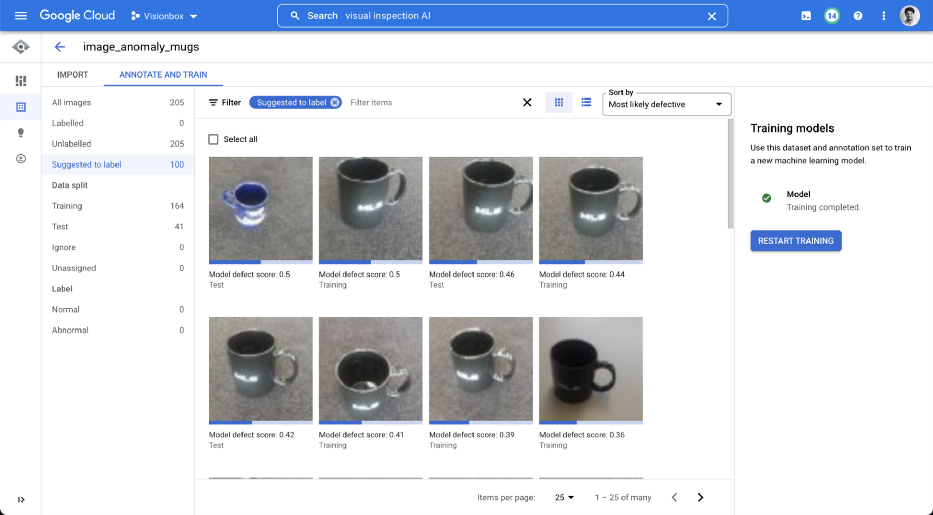This screenshot has width=933, height=515.
Task: Switch to the IMPORT tab
Action: [72, 75]
